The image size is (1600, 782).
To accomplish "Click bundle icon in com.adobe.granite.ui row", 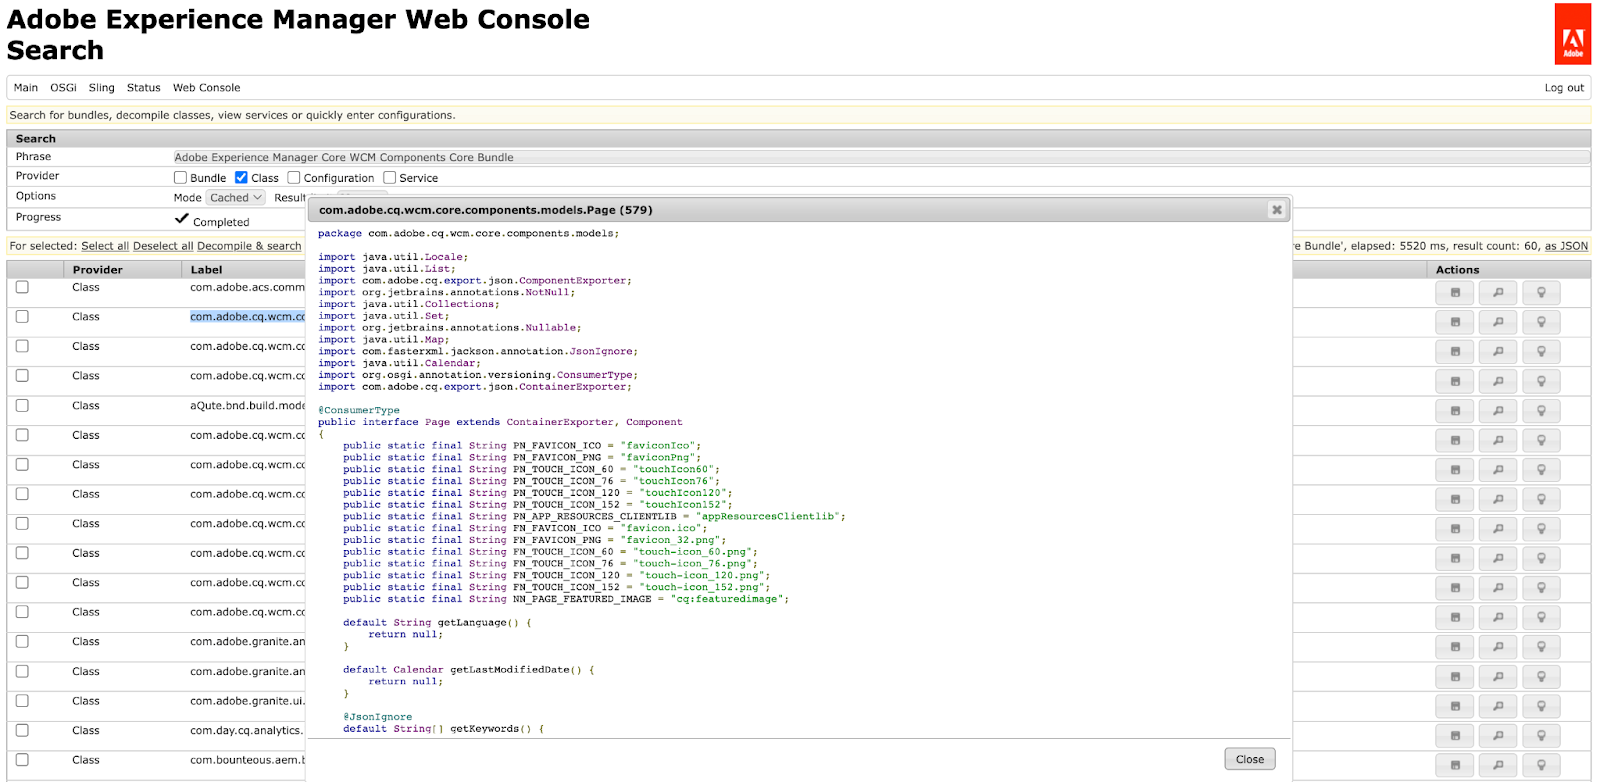I will [x=1455, y=706].
